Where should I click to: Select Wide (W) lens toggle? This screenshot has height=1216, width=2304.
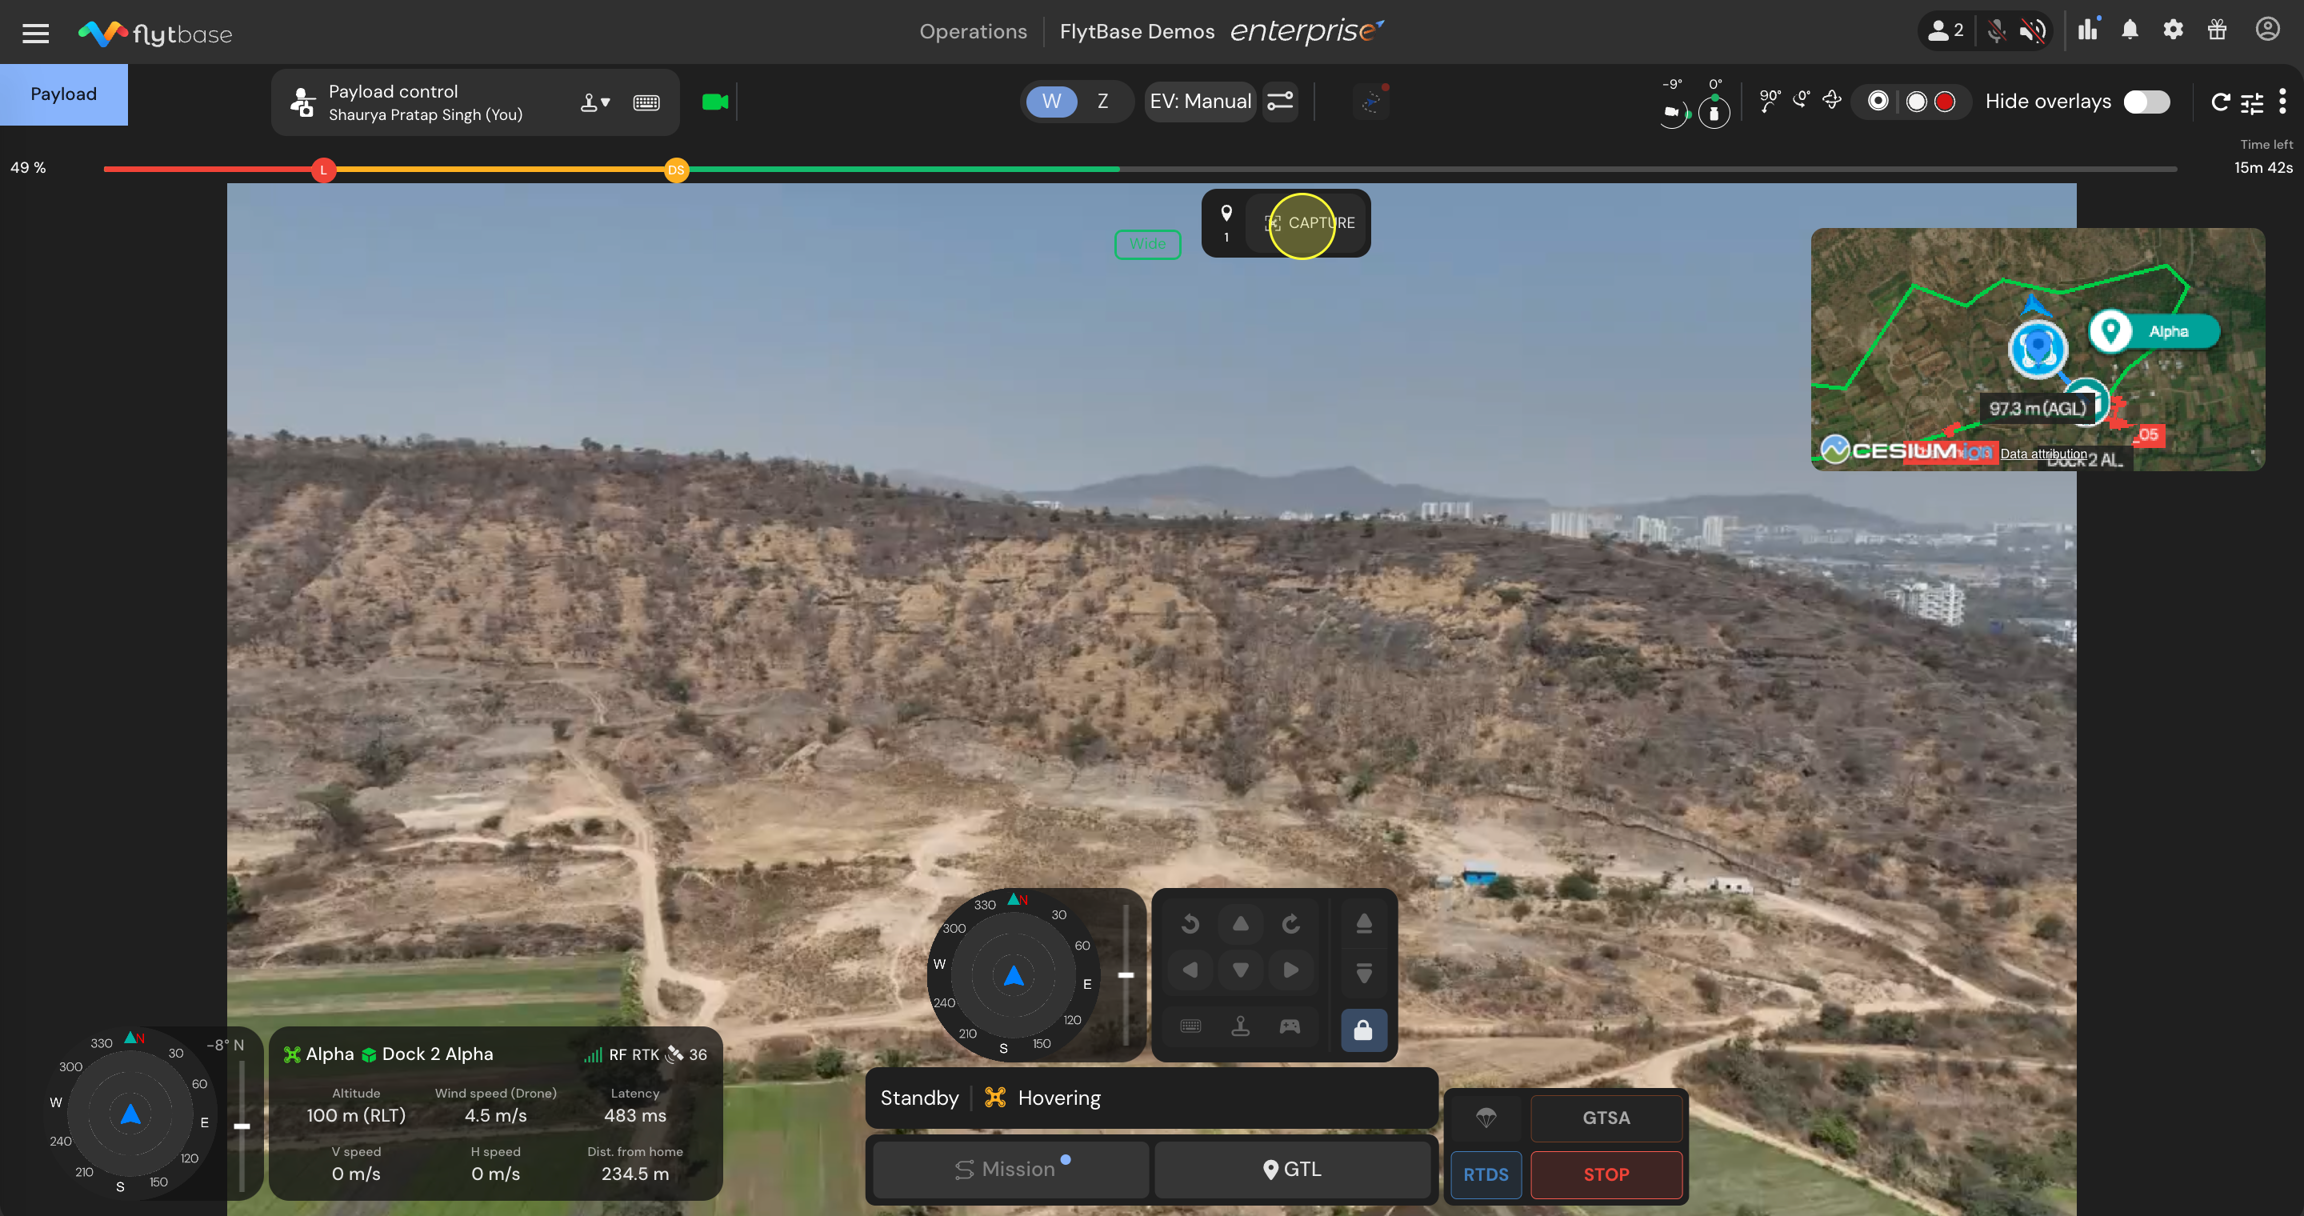click(1051, 102)
